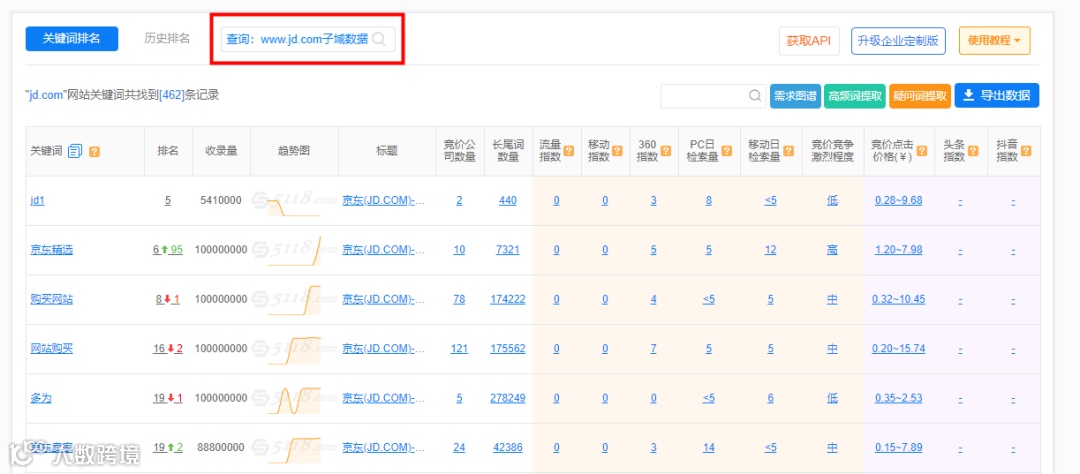The height and width of the screenshot is (474, 1080).
Task: Open help icon for 抖音指数 column
Action: 1026,151
